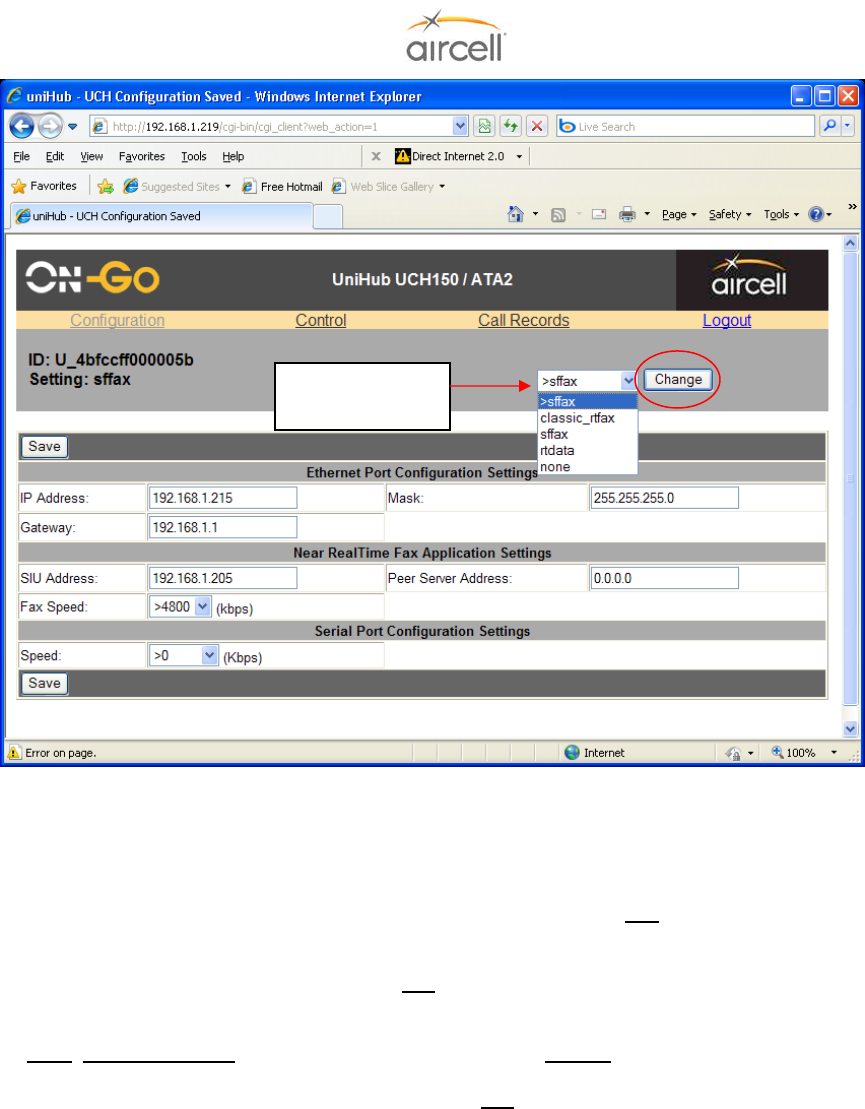The width and height of the screenshot is (865, 1109).
Task: Open the File menu
Action: pos(21,156)
